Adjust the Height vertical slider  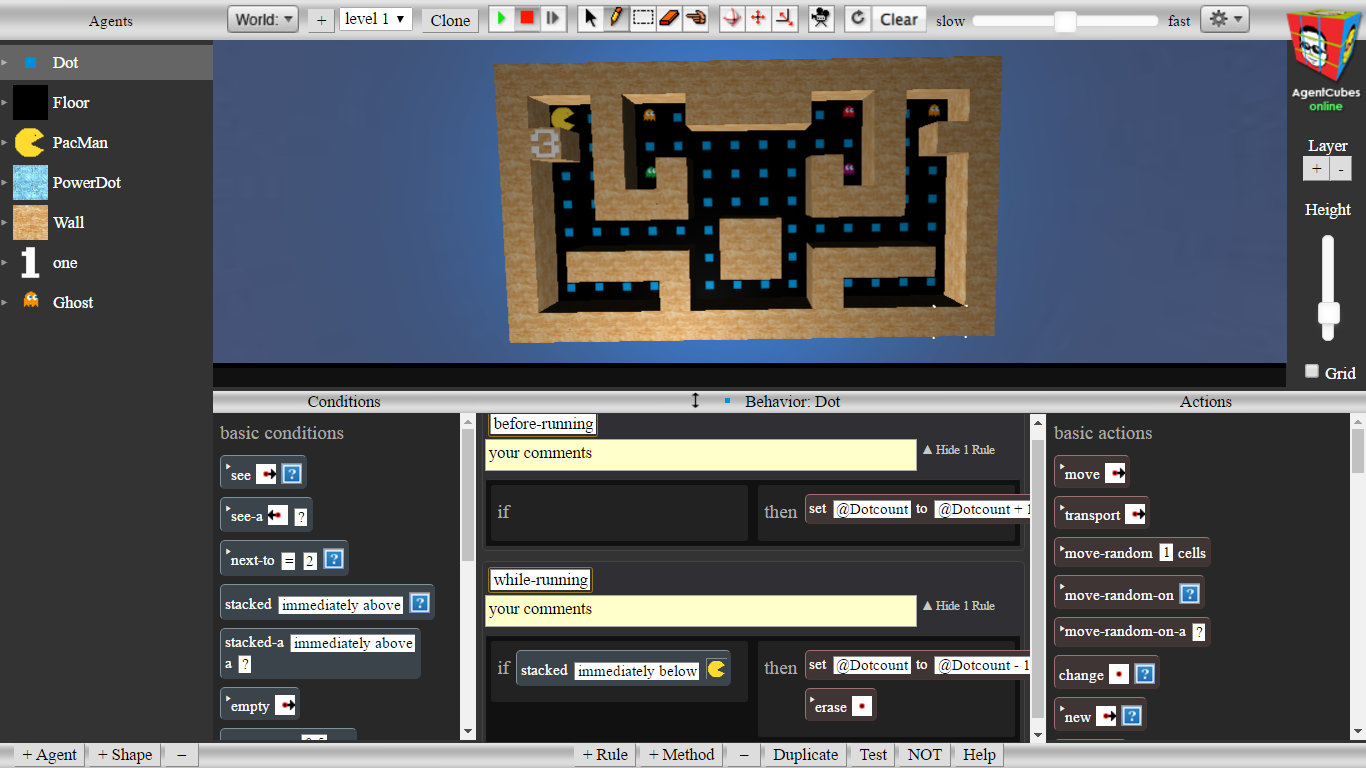click(1328, 288)
